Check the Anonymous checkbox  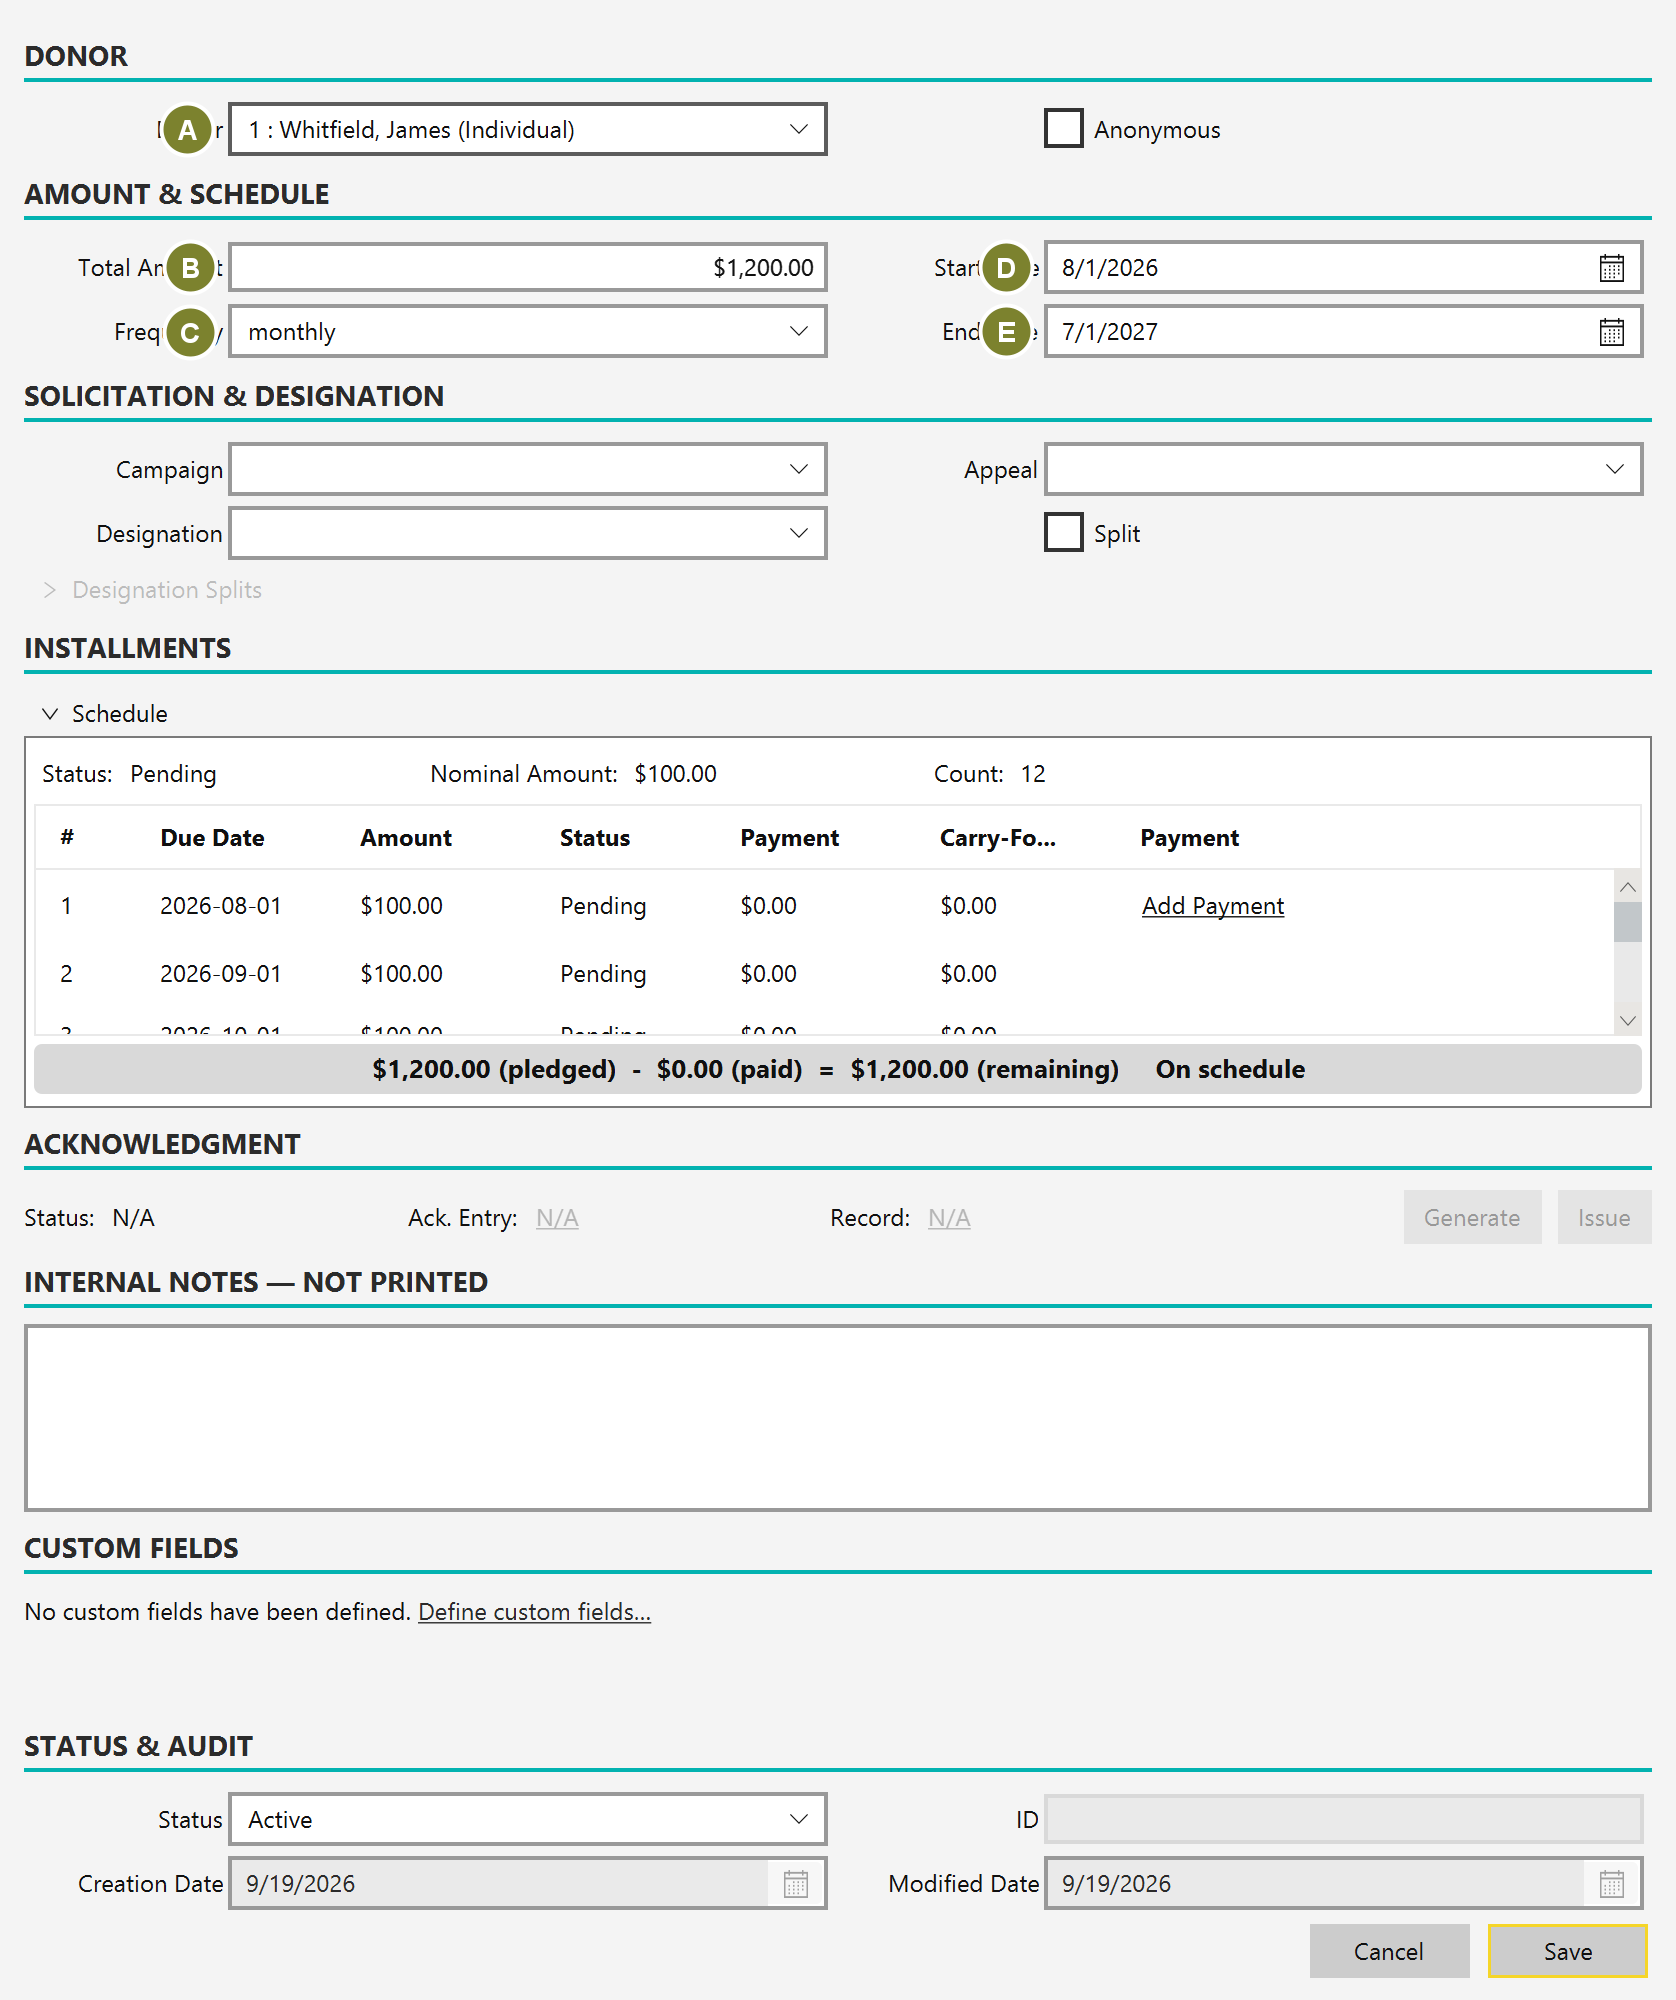pyautogui.click(x=1063, y=129)
